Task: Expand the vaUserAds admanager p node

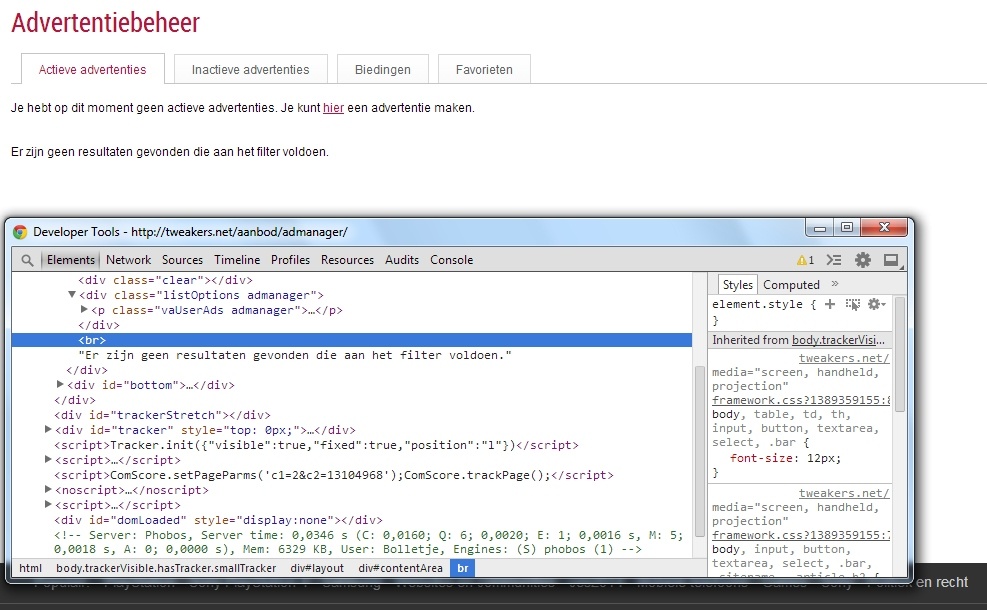Action: tap(84, 310)
